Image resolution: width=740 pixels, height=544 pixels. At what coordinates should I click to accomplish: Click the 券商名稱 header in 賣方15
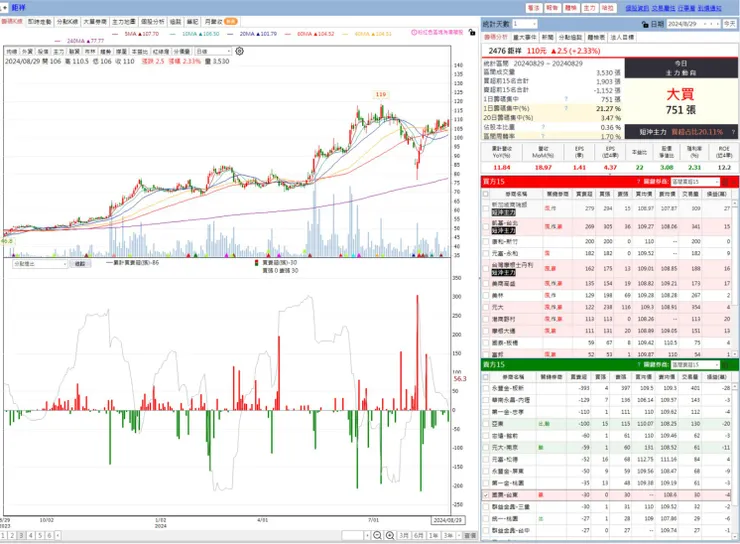(514, 377)
